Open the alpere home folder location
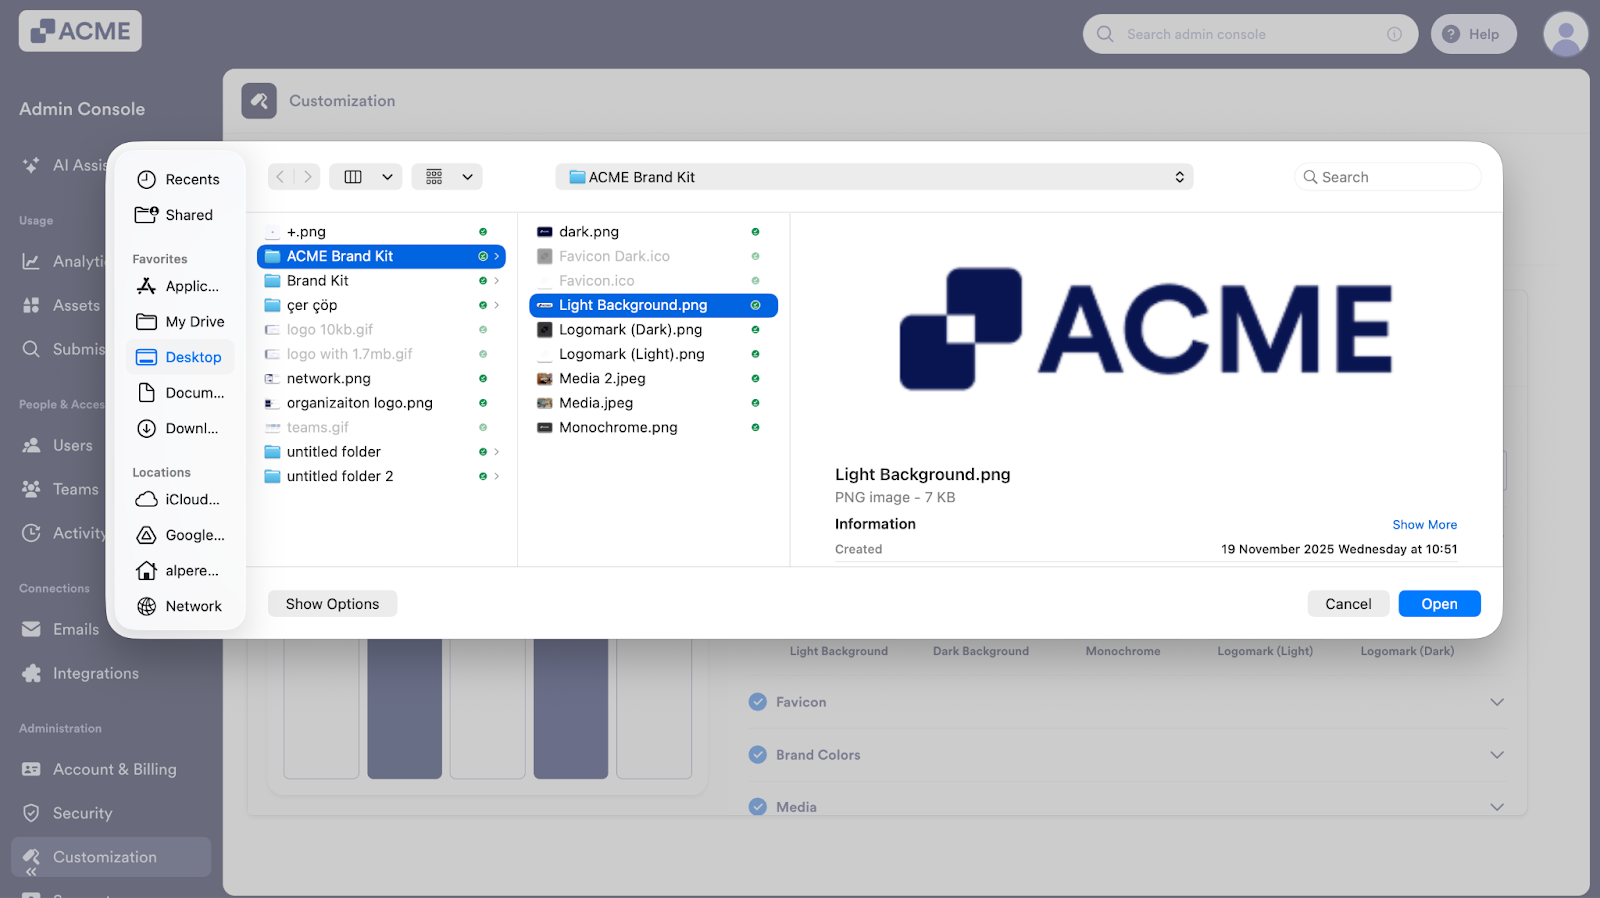This screenshot has height=898, width=1600. point(178,571)
